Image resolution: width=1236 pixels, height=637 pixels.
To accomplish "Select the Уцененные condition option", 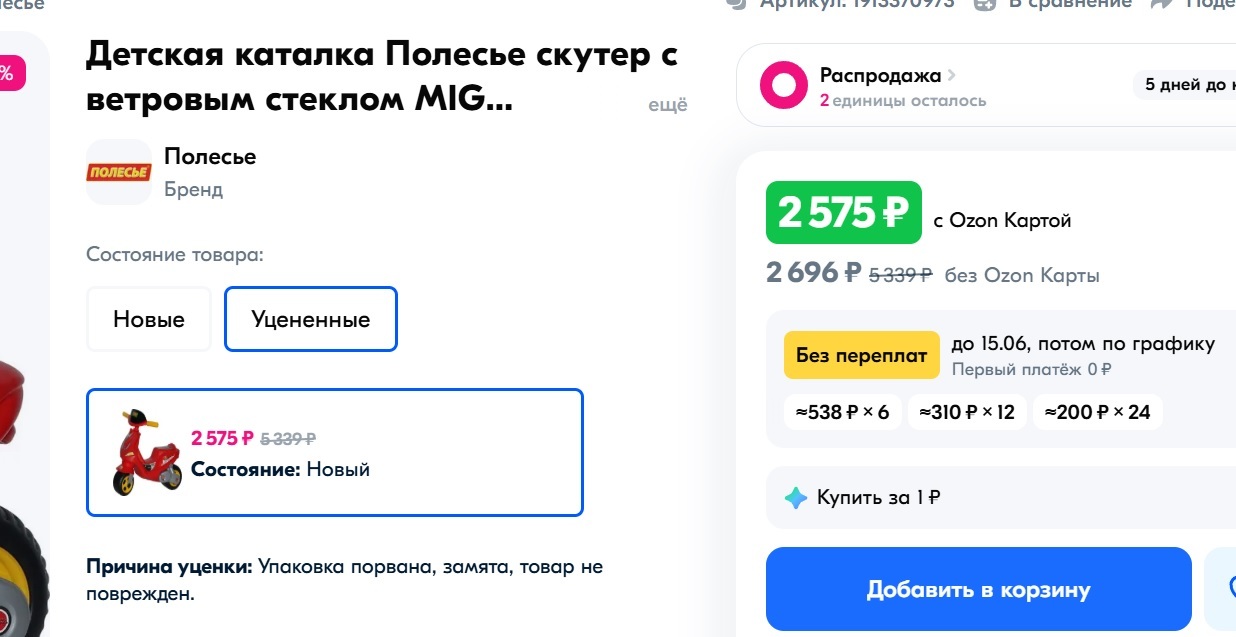I will (x=311, y=319).
